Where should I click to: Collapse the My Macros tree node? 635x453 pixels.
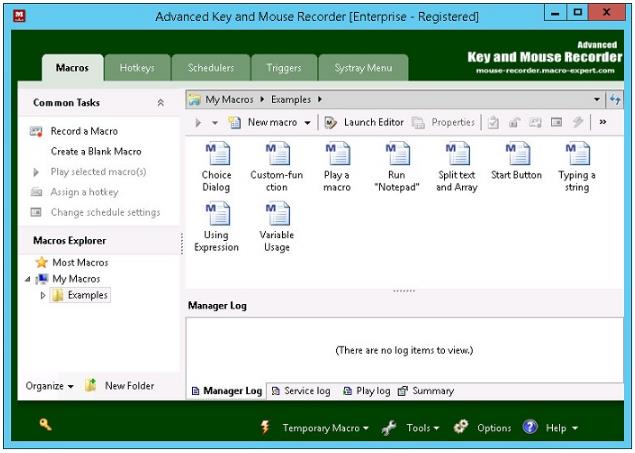[x=28, y=279]
